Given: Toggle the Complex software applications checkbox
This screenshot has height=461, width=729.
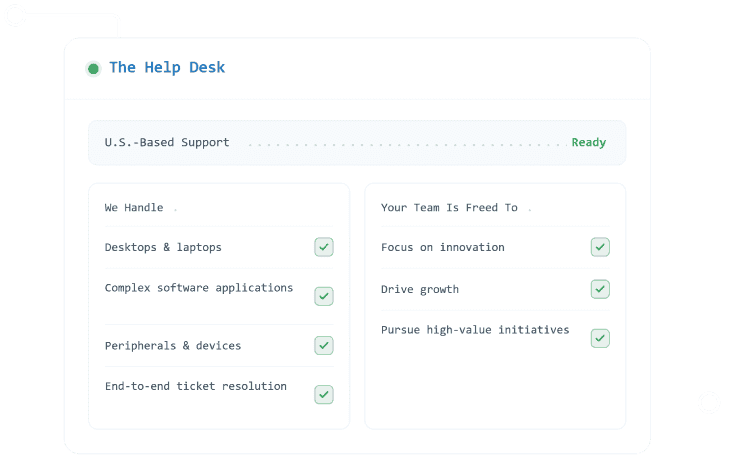Looking at the screenshot, I should [324, 296].
